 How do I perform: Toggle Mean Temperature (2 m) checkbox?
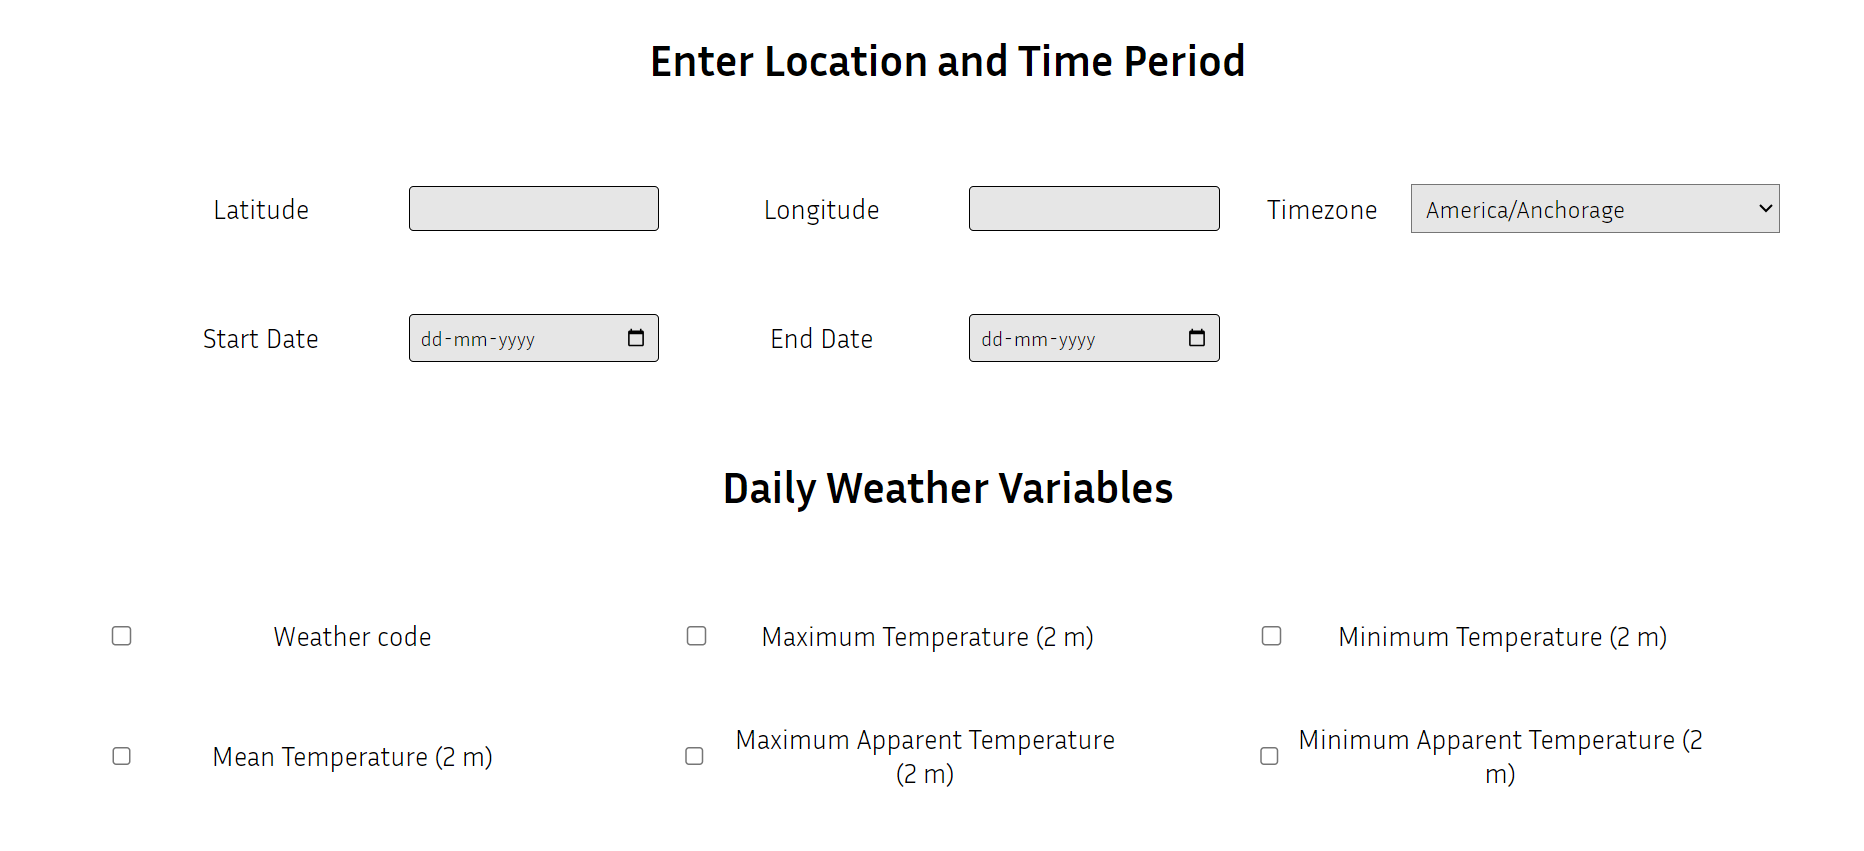tap(122, 756)
